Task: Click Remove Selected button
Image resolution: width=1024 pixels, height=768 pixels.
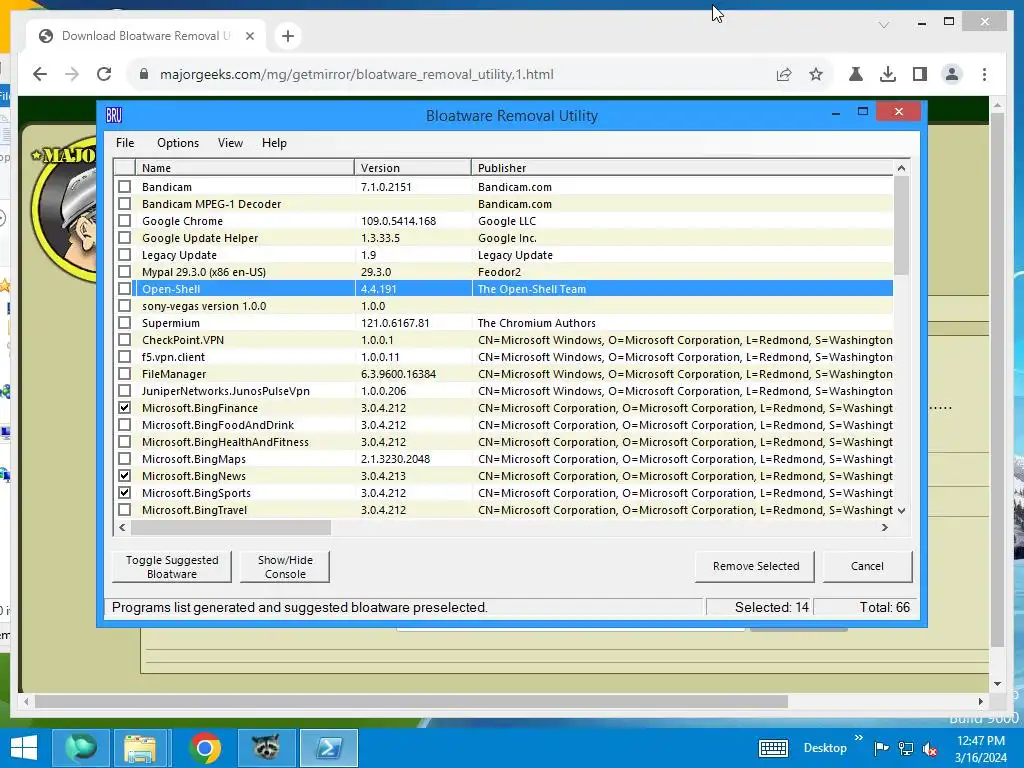Action: coord(756,566)
